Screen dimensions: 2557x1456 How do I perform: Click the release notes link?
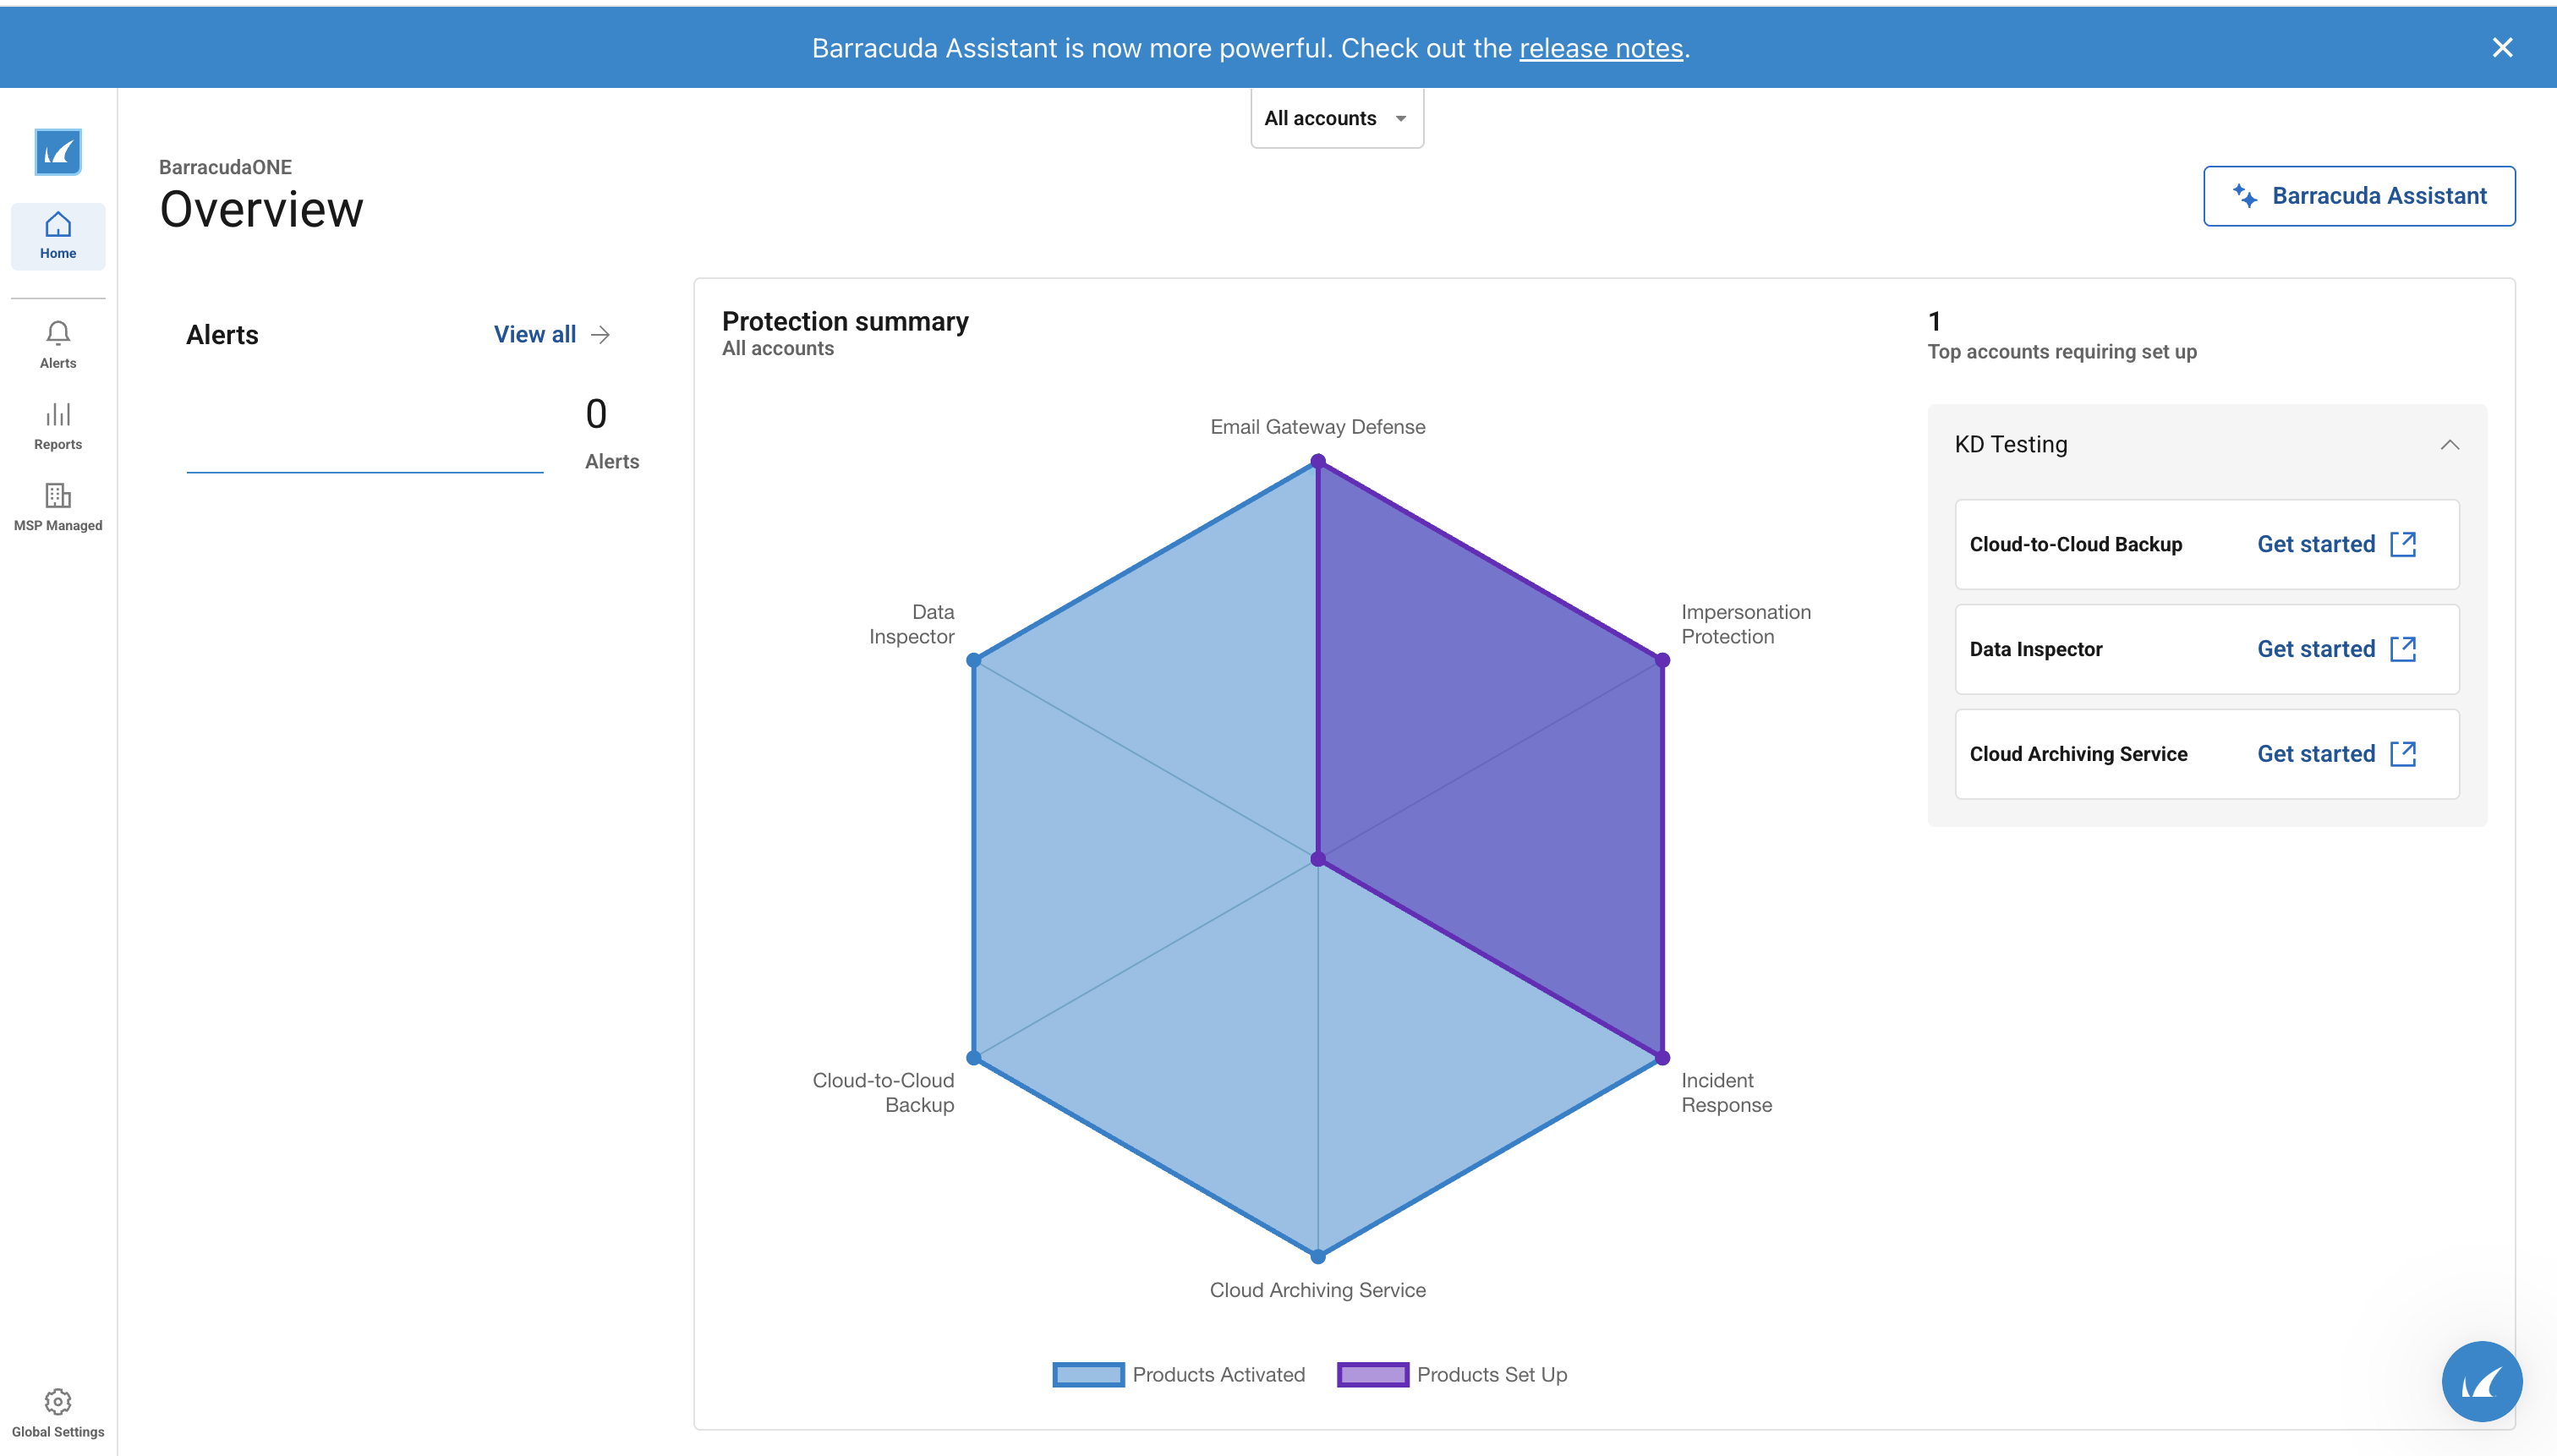point(1601,48)
